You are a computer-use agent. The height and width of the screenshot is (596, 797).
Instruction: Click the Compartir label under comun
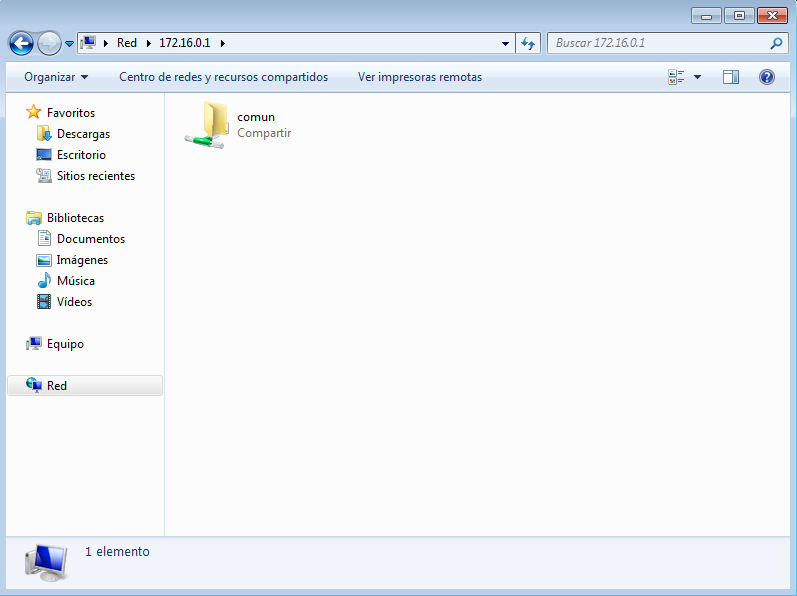(264, 133)
